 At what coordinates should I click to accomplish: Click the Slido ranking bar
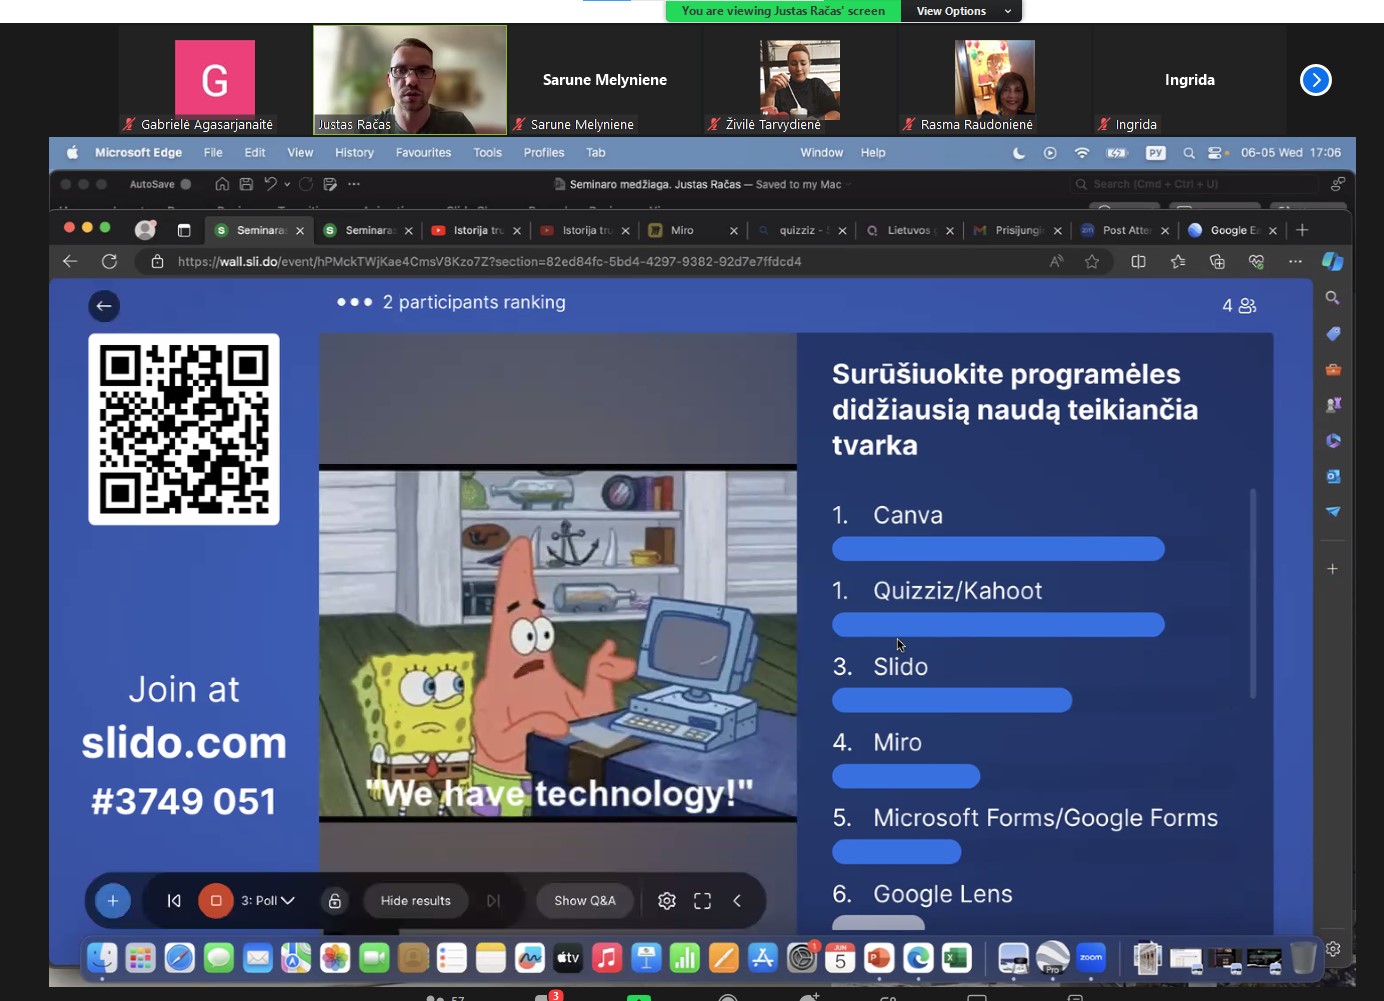point(952,700)
